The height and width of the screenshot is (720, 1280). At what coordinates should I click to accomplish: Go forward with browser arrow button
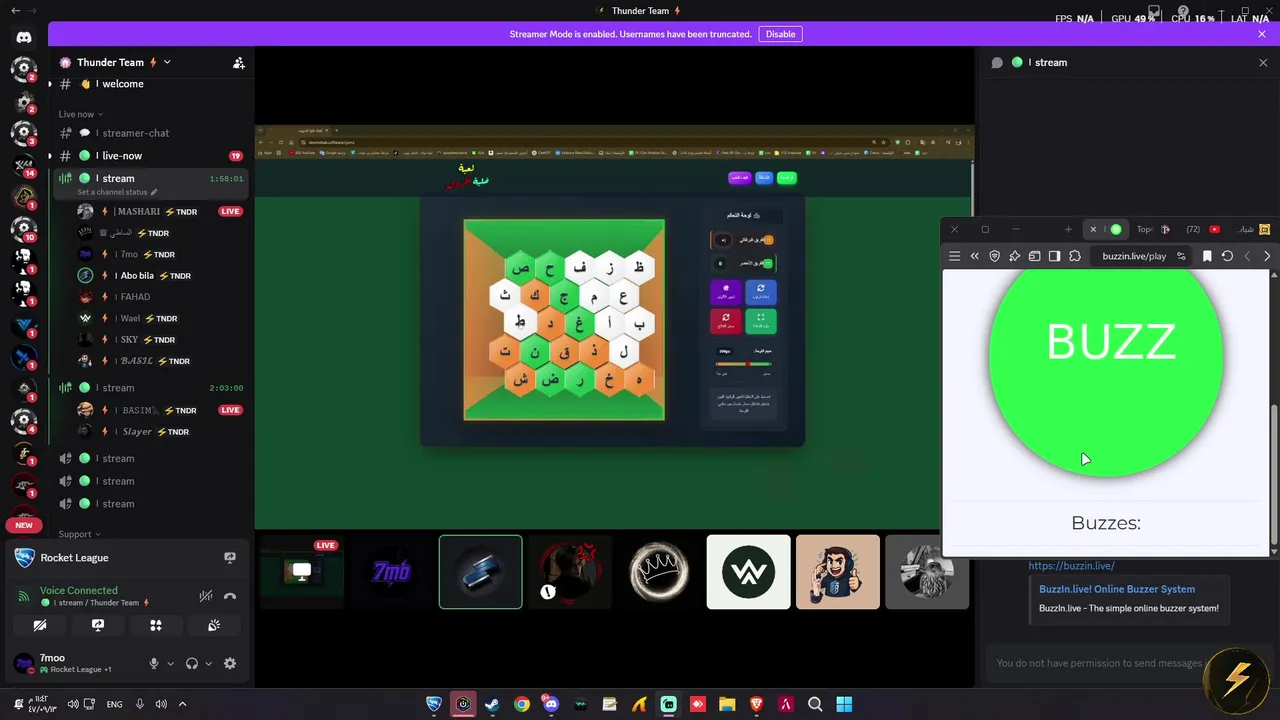(x=1267, y=256)
